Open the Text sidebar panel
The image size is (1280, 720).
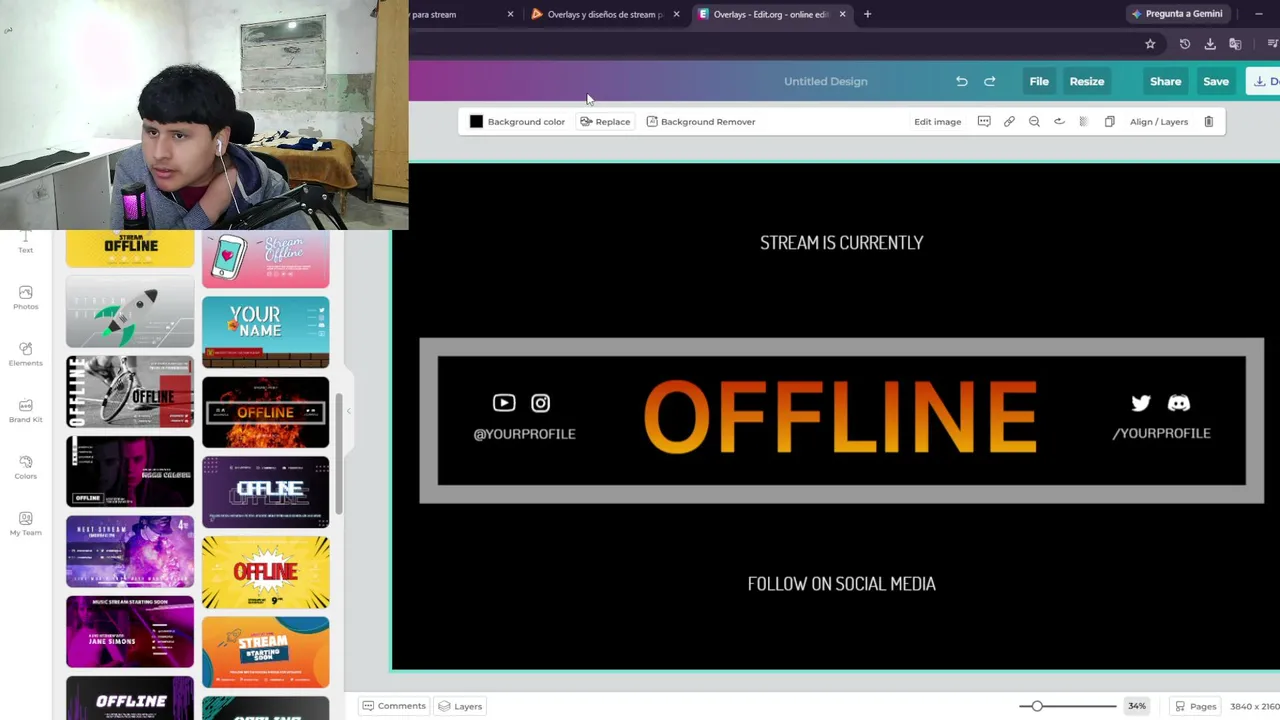point(25,243)
